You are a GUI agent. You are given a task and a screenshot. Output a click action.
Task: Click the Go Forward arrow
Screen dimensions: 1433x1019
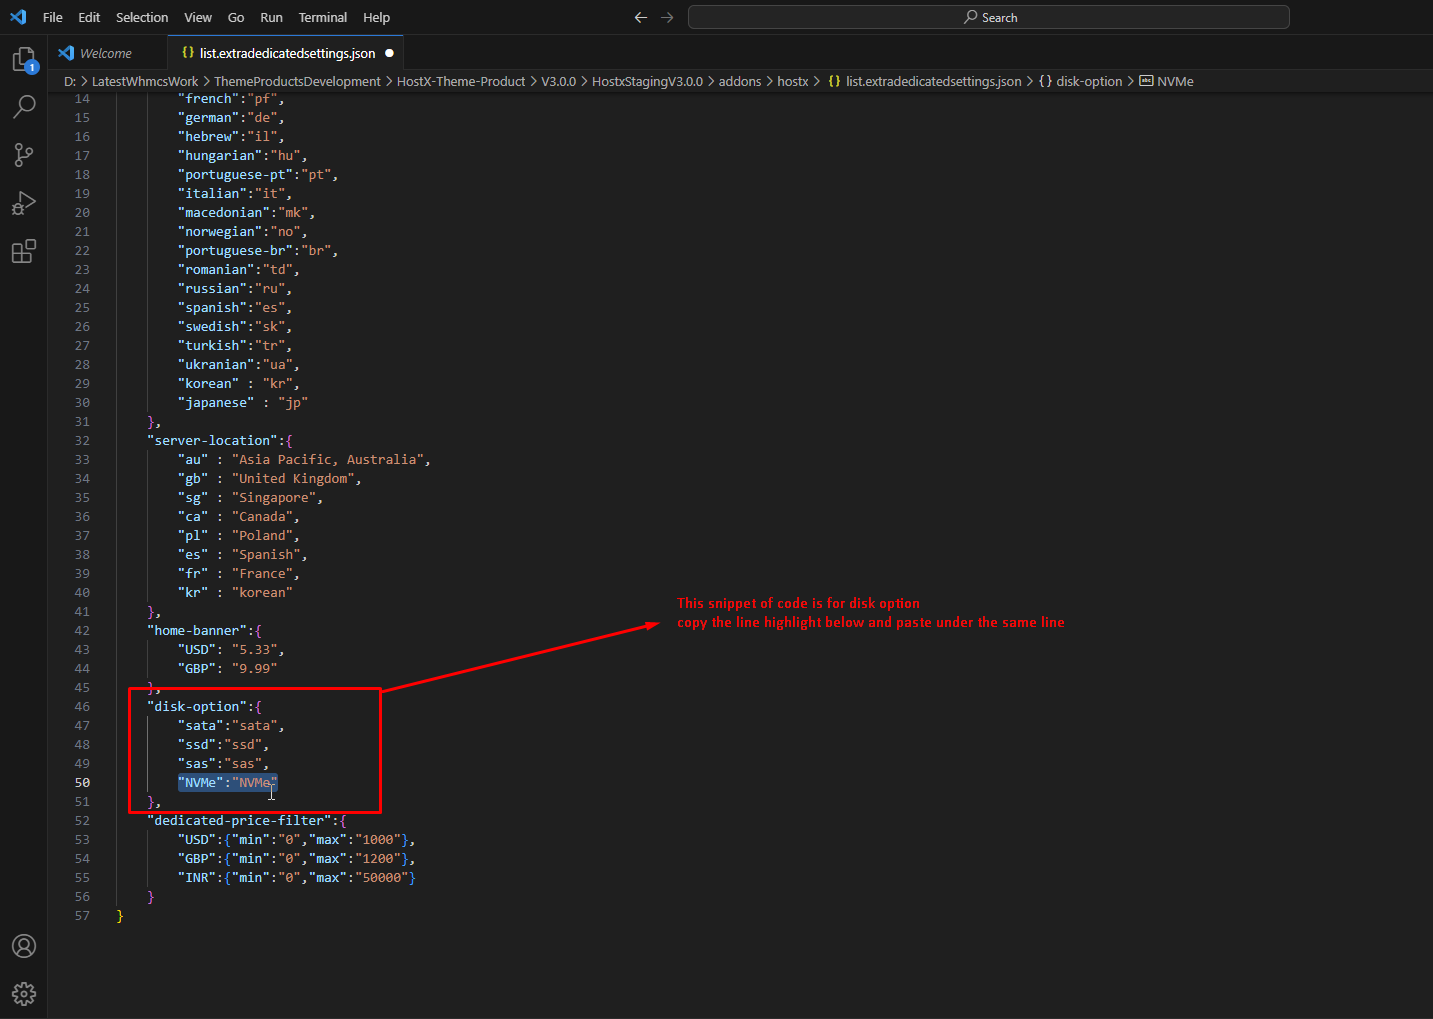[x=667, y=17]
